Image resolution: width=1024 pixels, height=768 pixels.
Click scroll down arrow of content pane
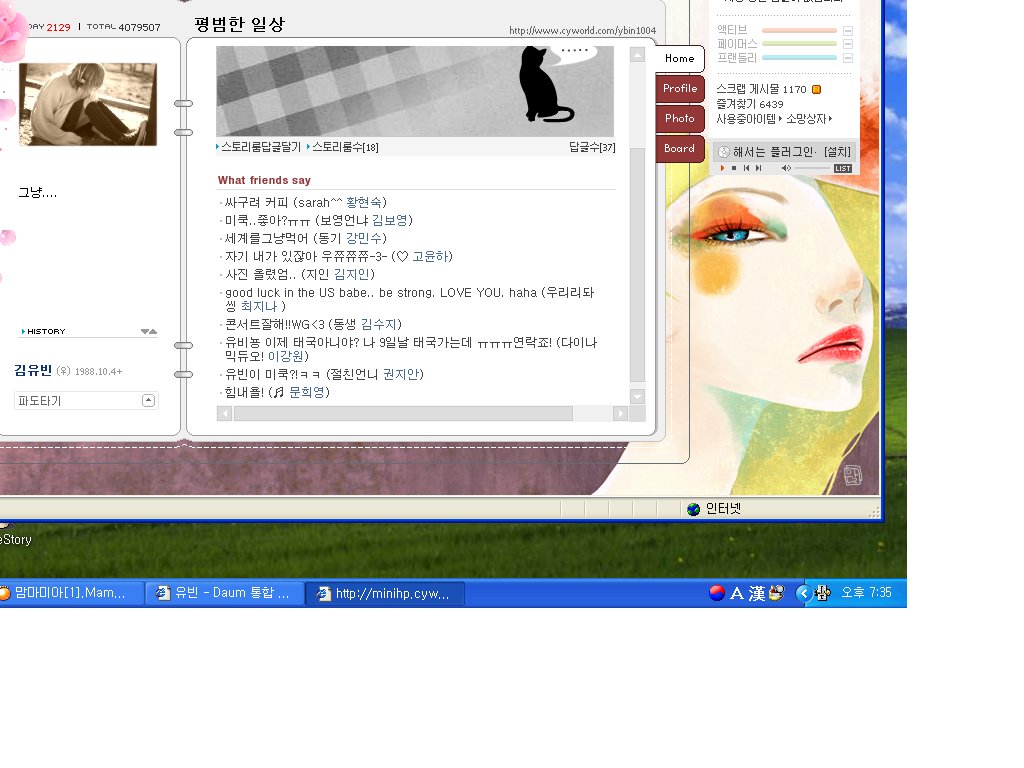coord(637,396)
